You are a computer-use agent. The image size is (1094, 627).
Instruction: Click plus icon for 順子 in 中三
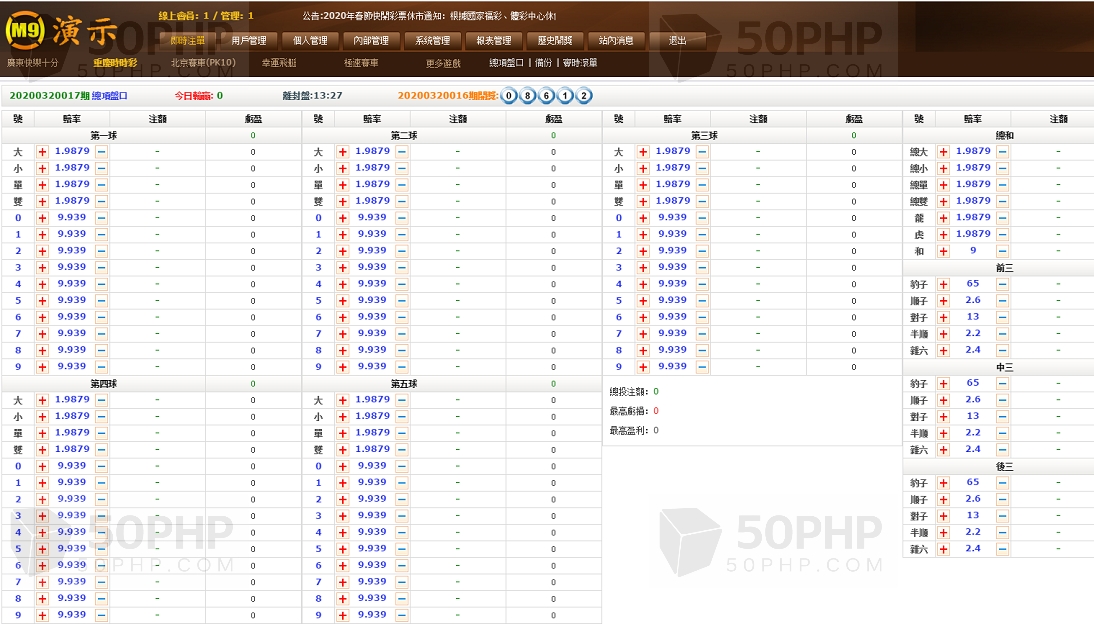(943, 400)
